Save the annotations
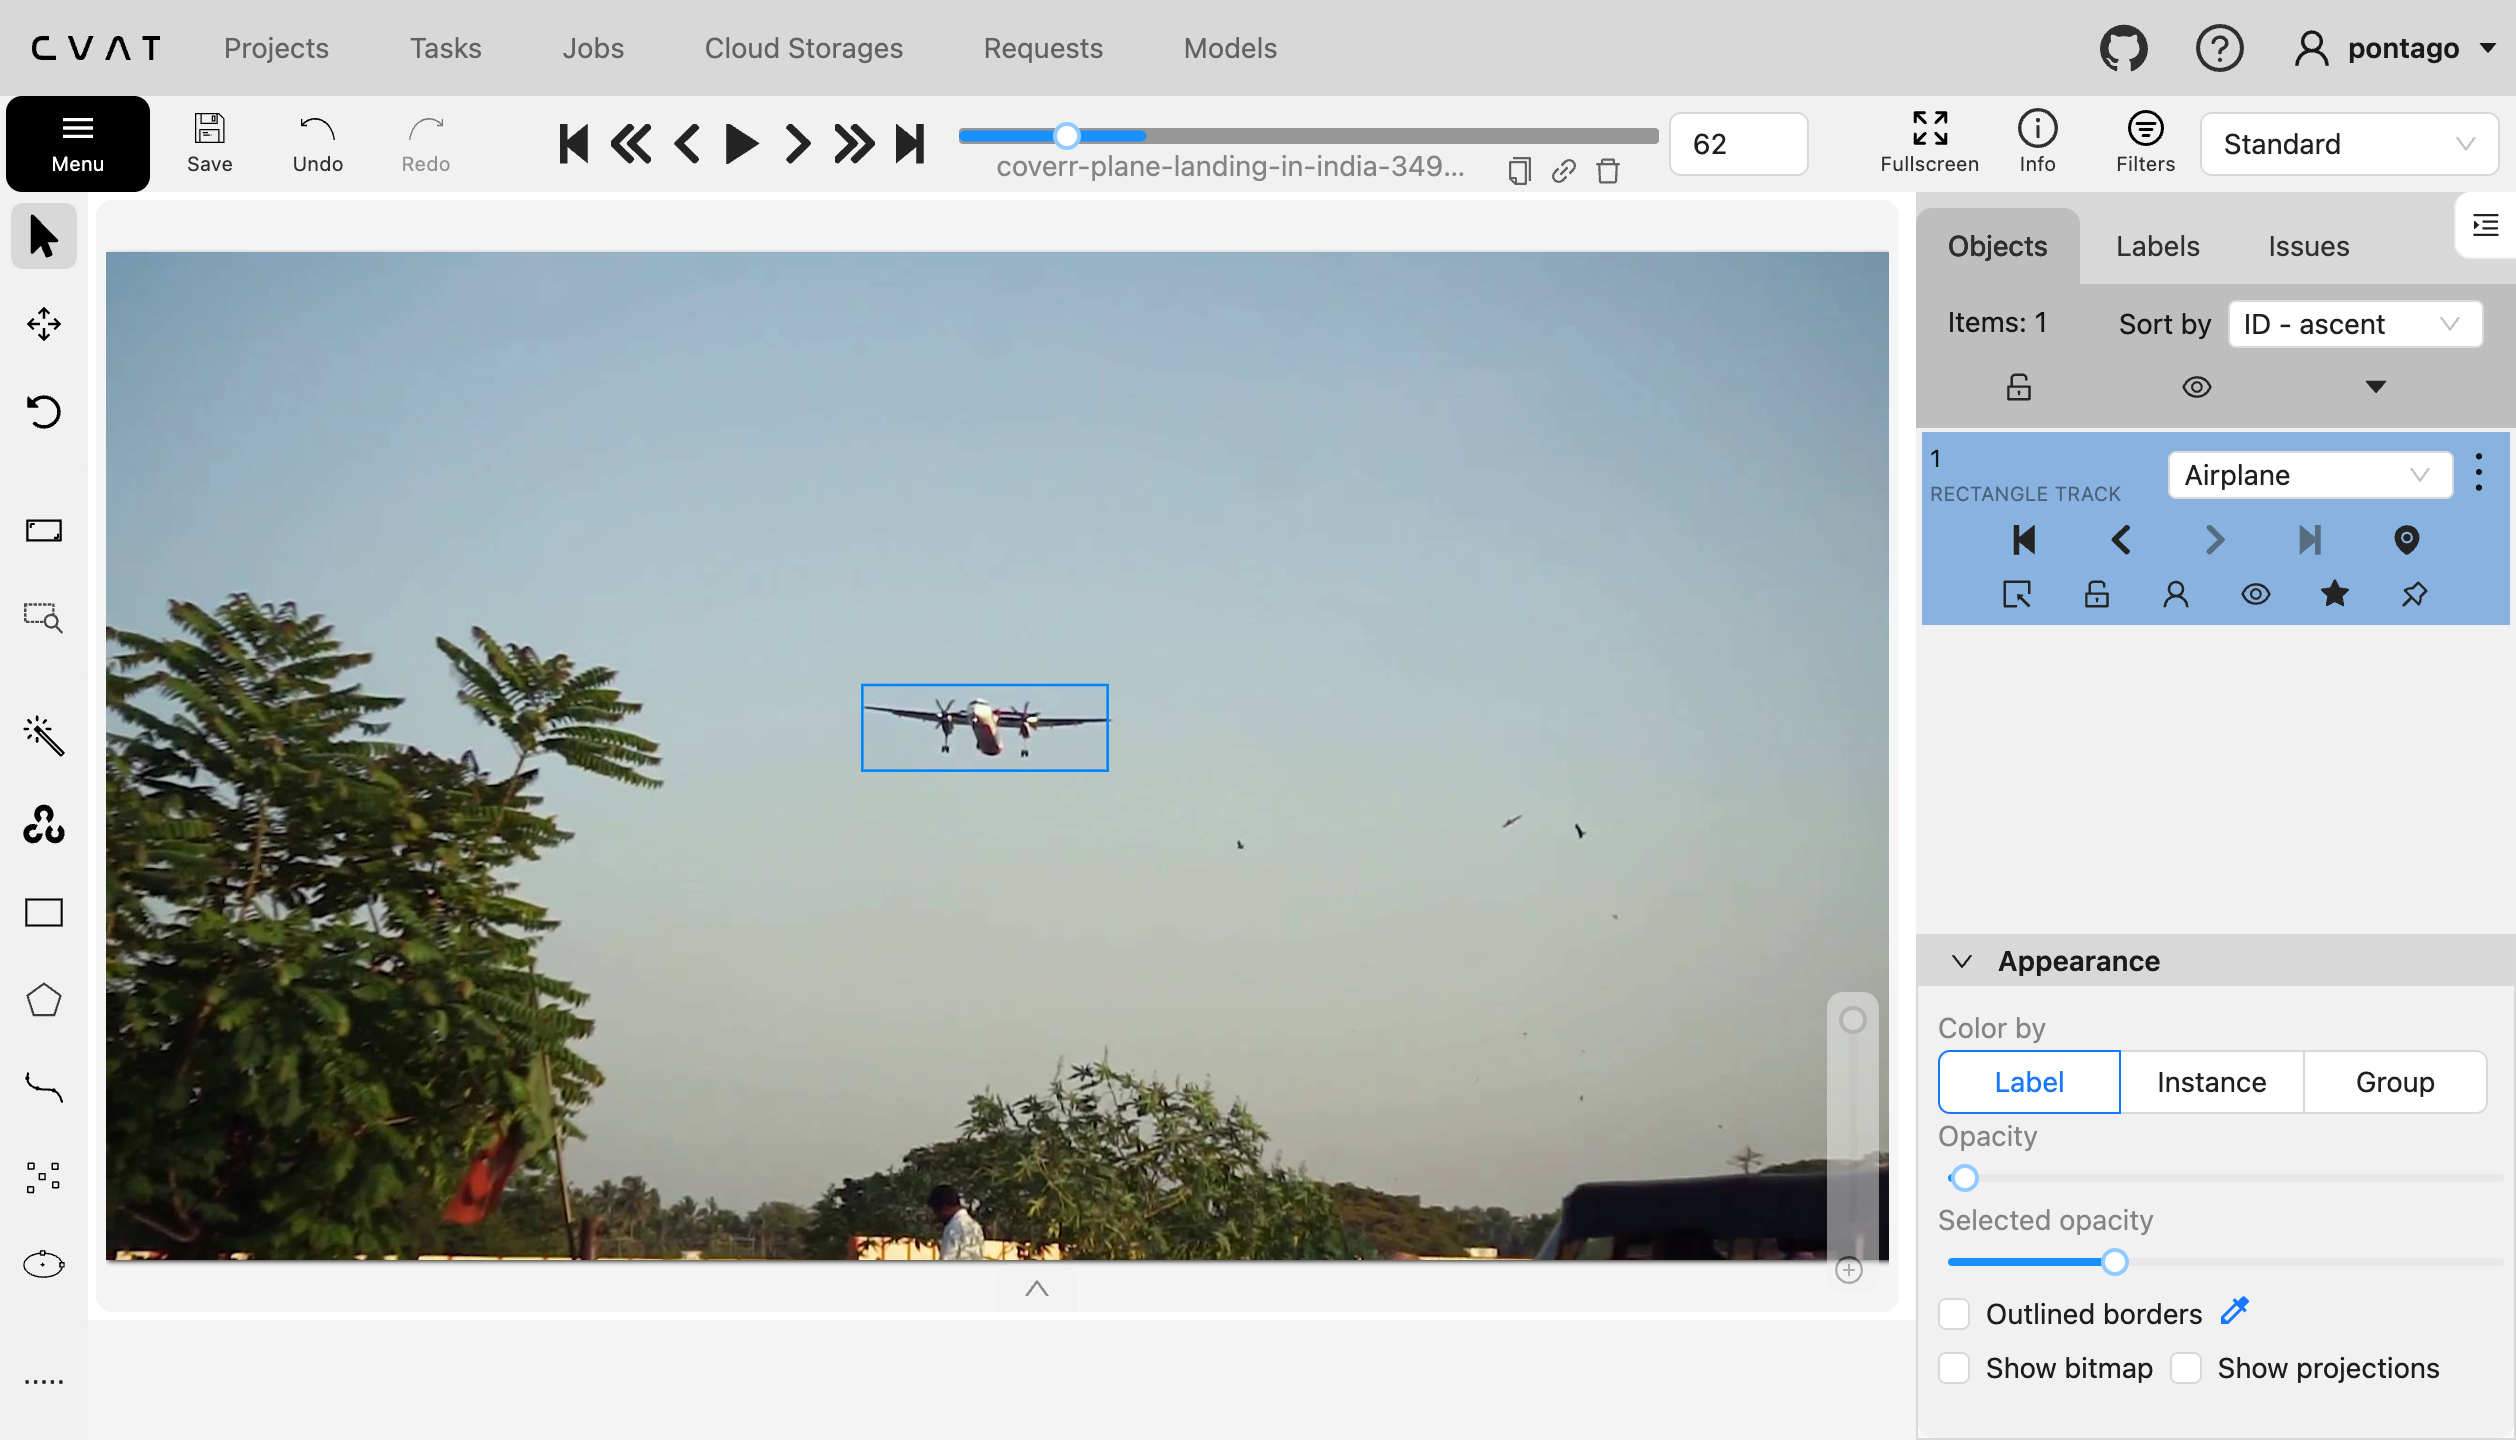The height and width of the screenshot is (1440, 2516). point(209,143)
